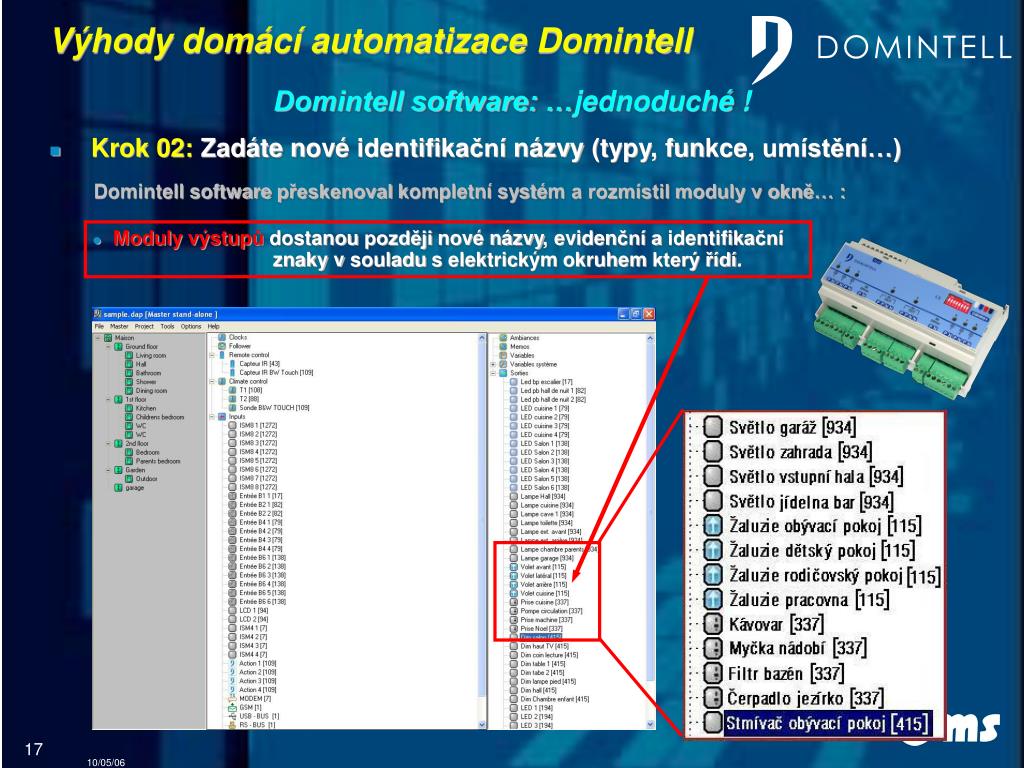Collapse the Climate control node

212,381
